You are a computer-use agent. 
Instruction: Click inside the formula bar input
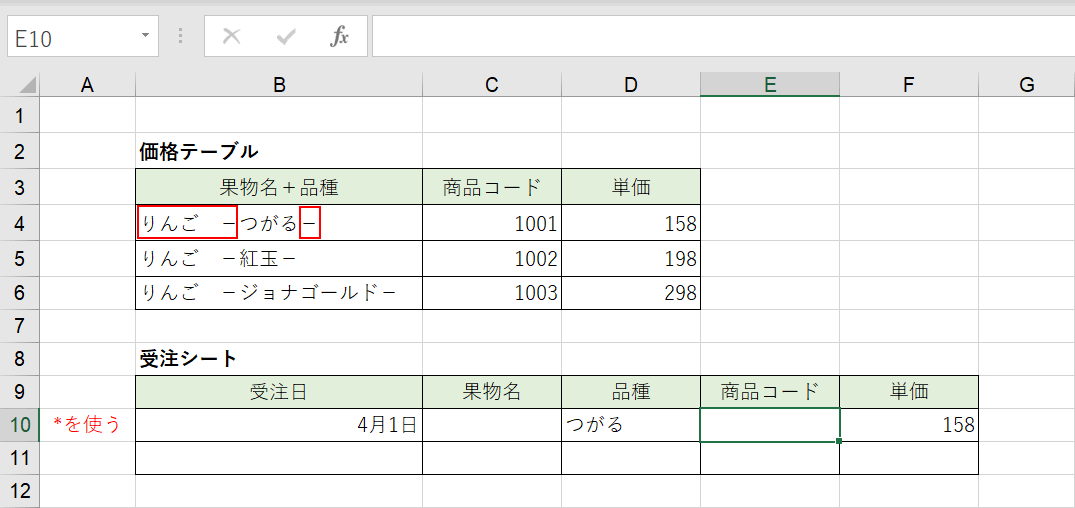(x=723, y=36)
